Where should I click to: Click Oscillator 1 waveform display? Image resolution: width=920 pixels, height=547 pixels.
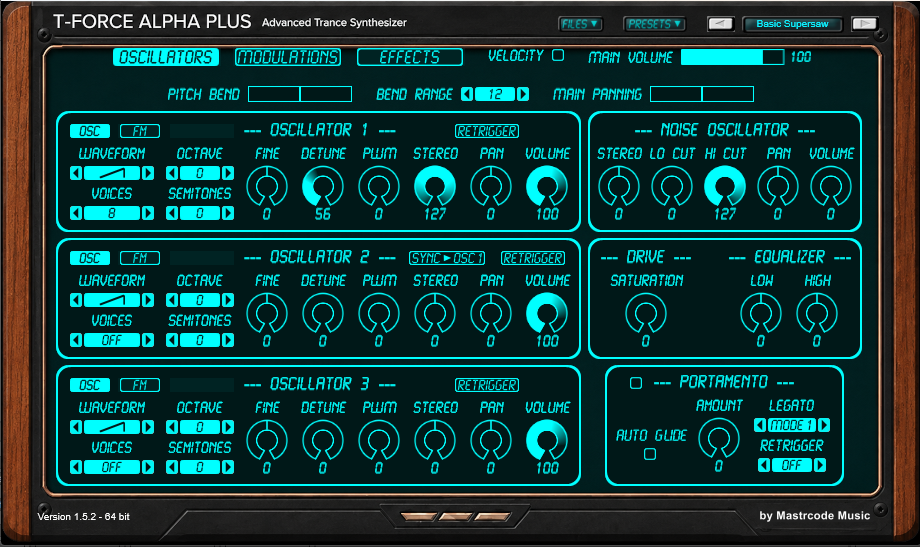[112, 173]
